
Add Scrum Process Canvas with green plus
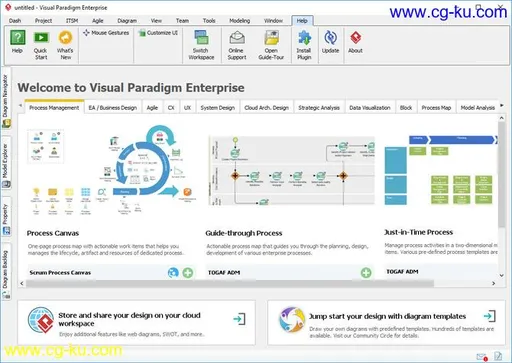click(x=188, y=273)
